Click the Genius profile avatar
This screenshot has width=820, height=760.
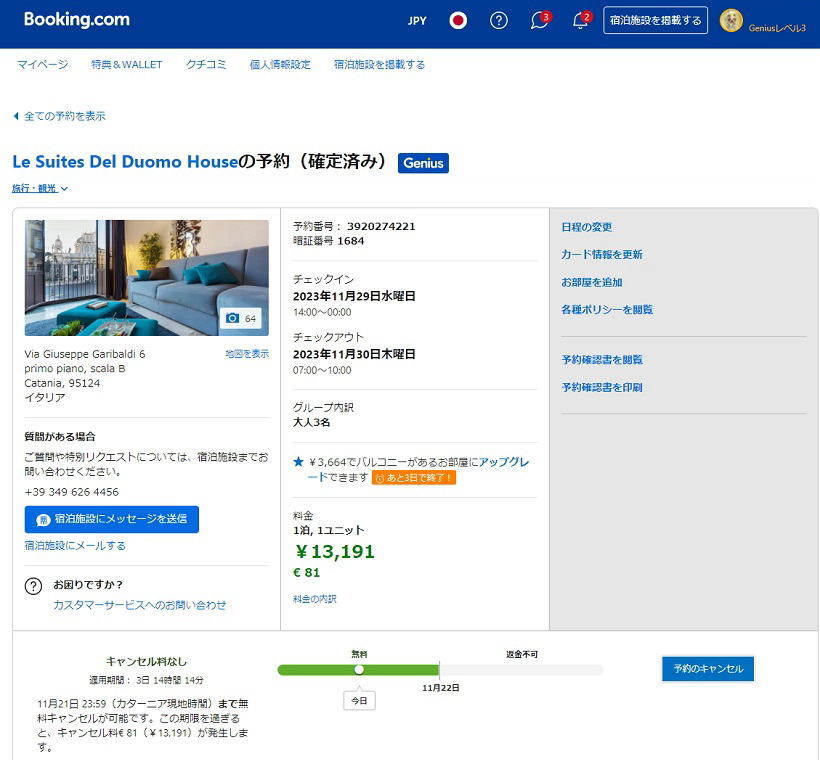(x=731, y=21)
